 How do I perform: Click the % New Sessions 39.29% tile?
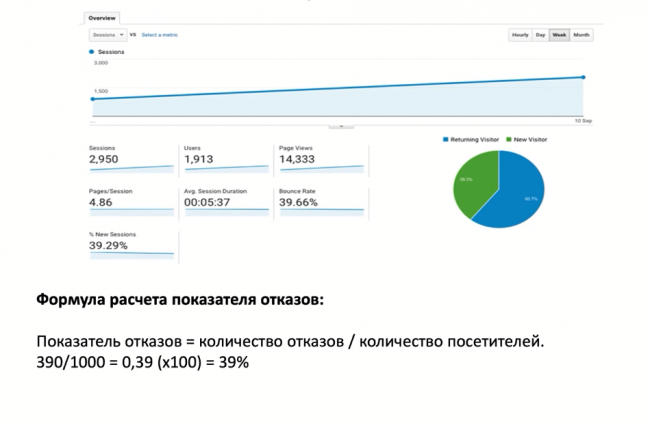tap(131, 245)
